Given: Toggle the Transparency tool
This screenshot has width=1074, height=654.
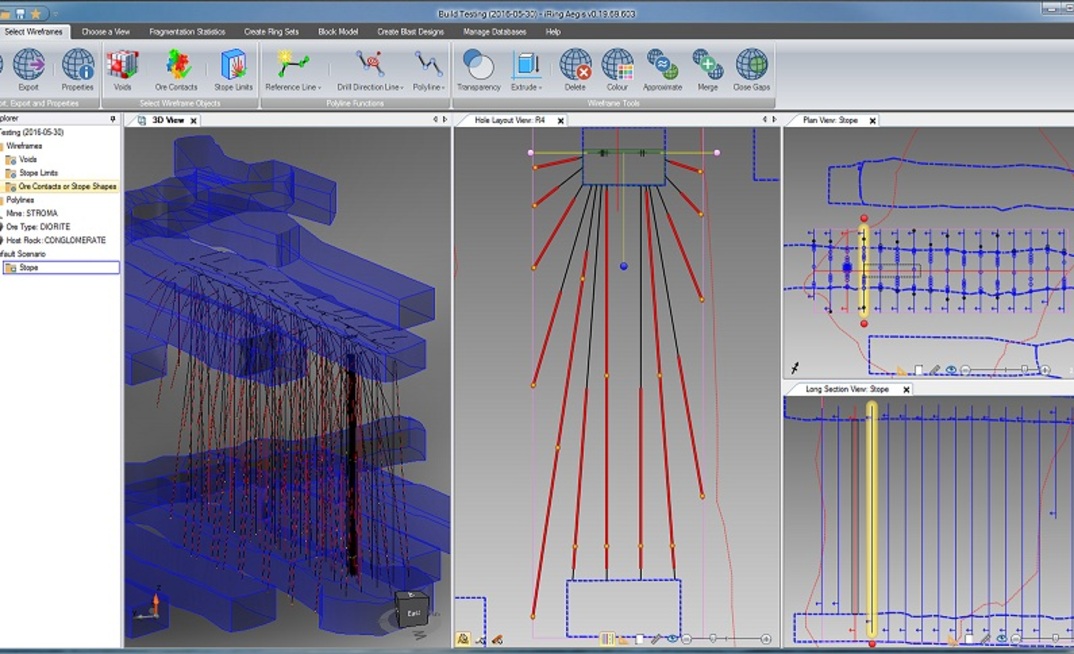Looking at the screenshot, I should pos(477,68).
